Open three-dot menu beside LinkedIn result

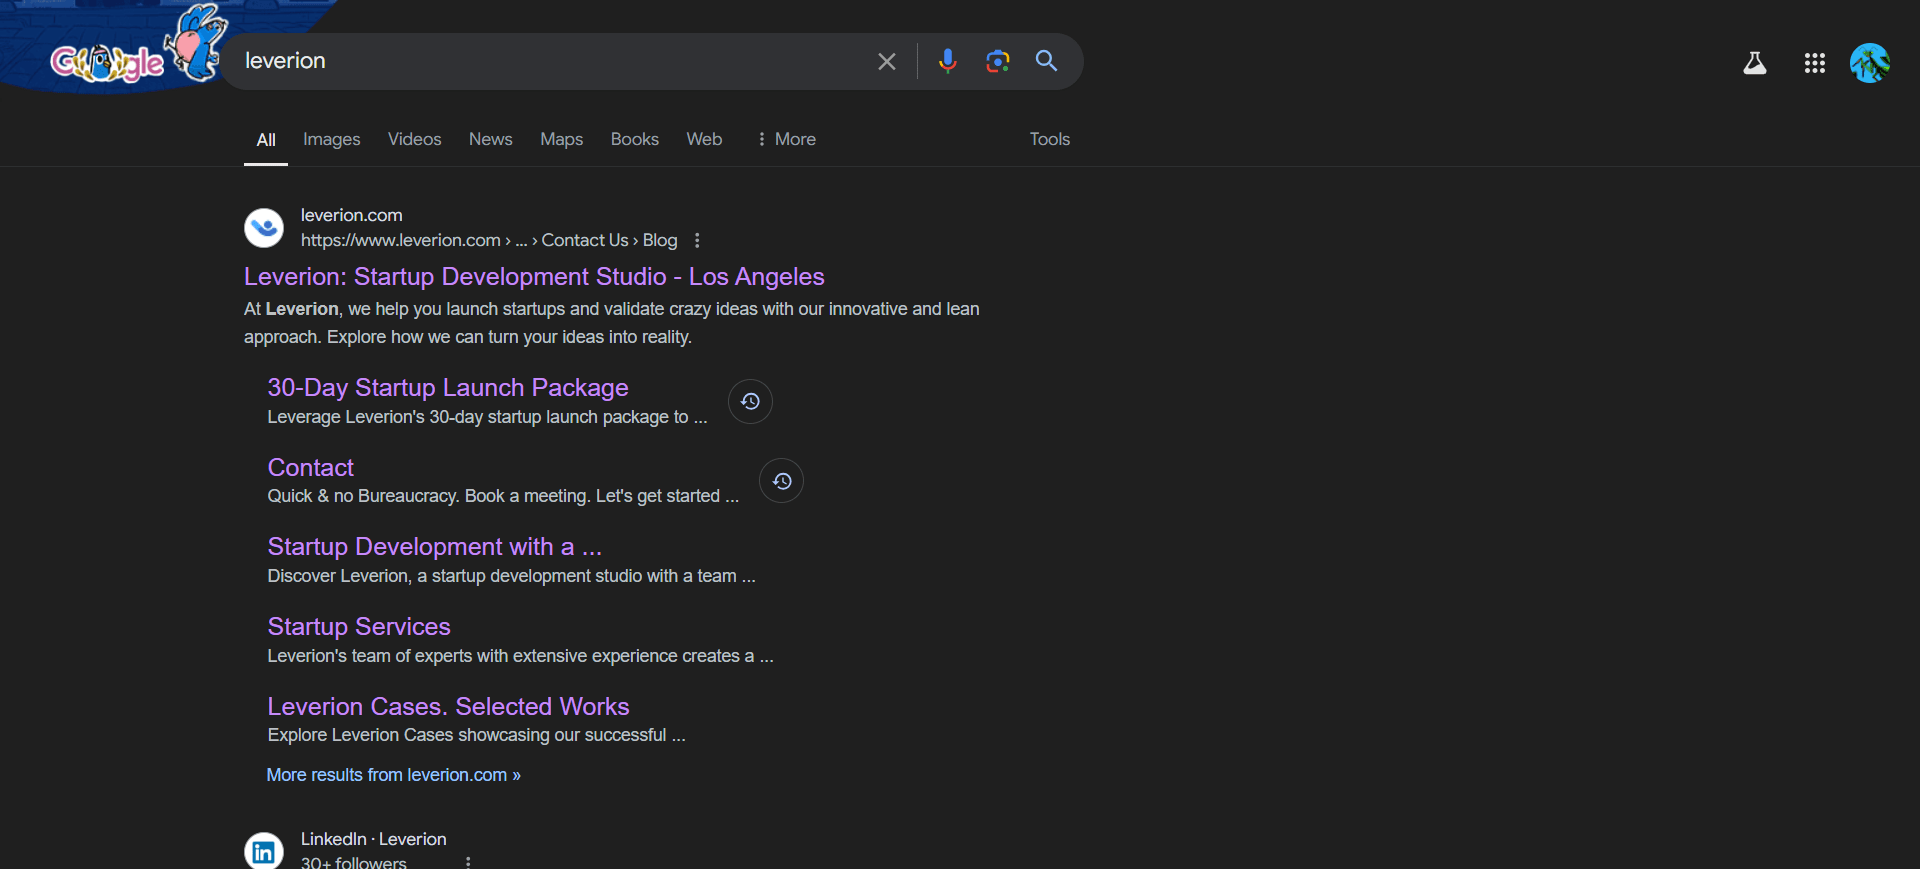tap(468, 862)
